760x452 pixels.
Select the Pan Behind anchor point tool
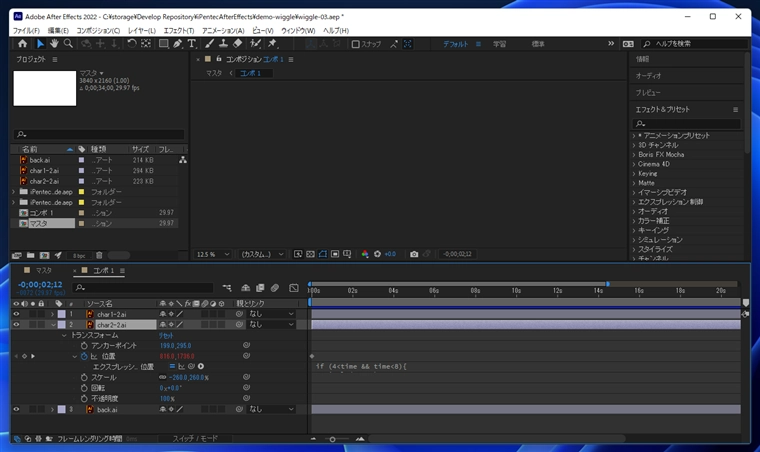[x=146, y=44]
